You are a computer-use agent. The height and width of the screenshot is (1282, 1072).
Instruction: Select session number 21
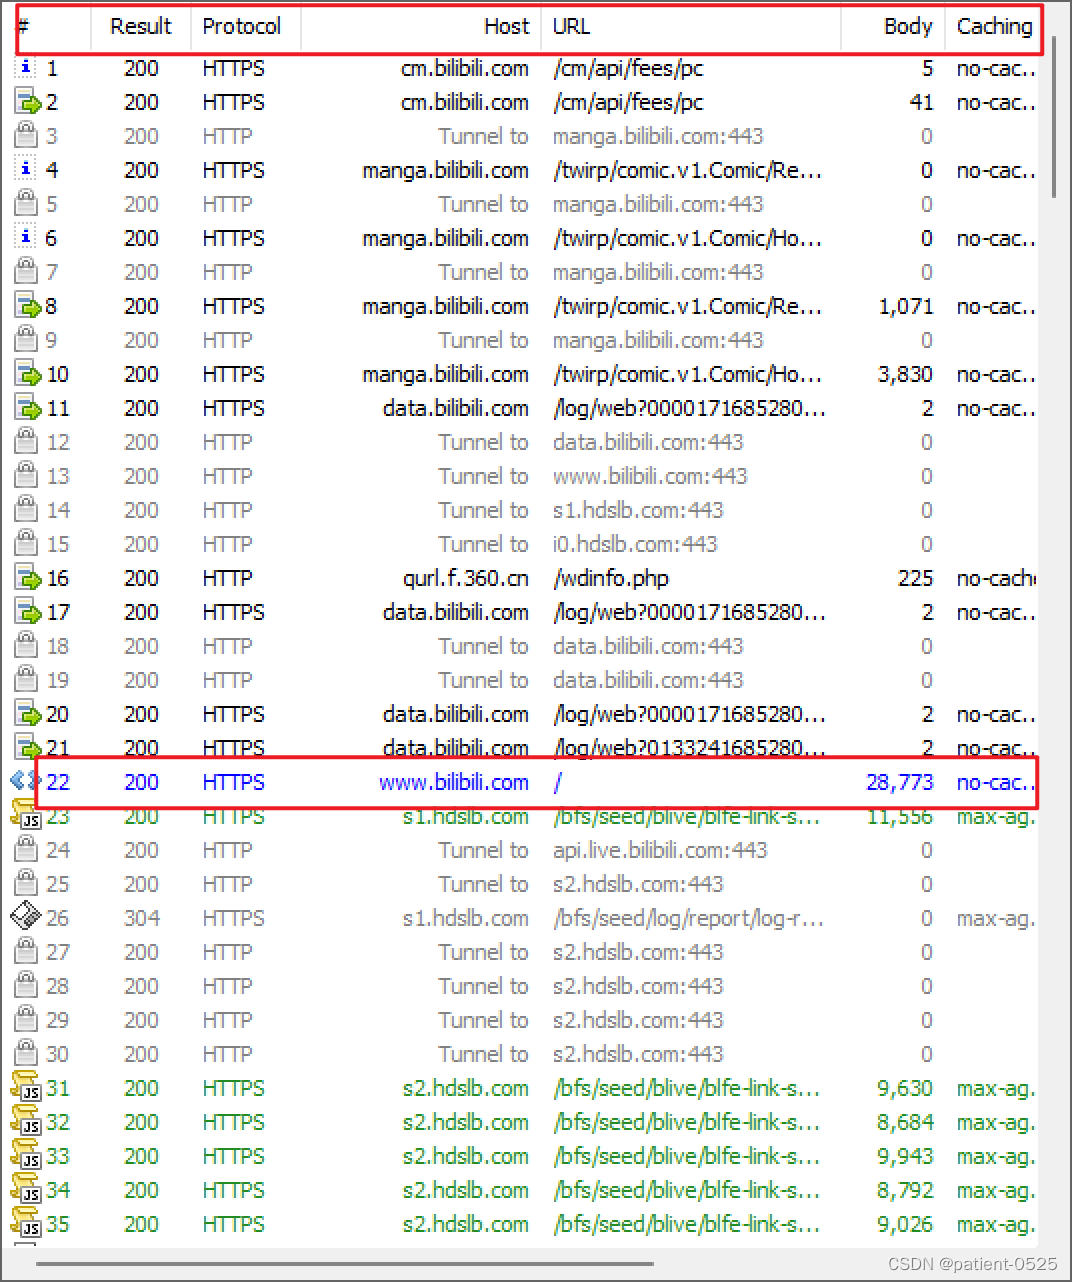pos(58,748)
